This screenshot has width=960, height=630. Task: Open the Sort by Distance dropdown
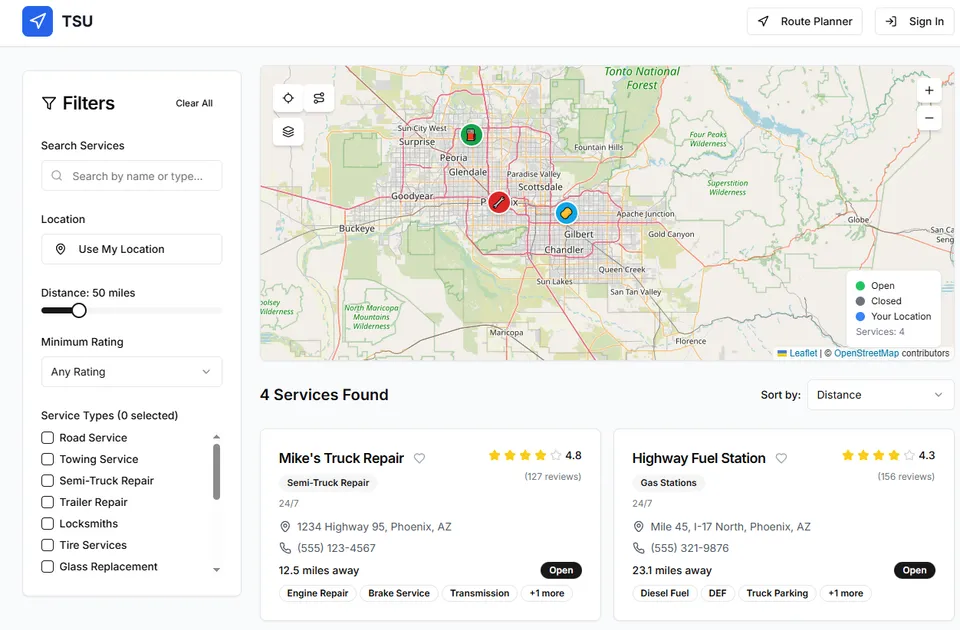pyautogui.click(x=880, y=395)
